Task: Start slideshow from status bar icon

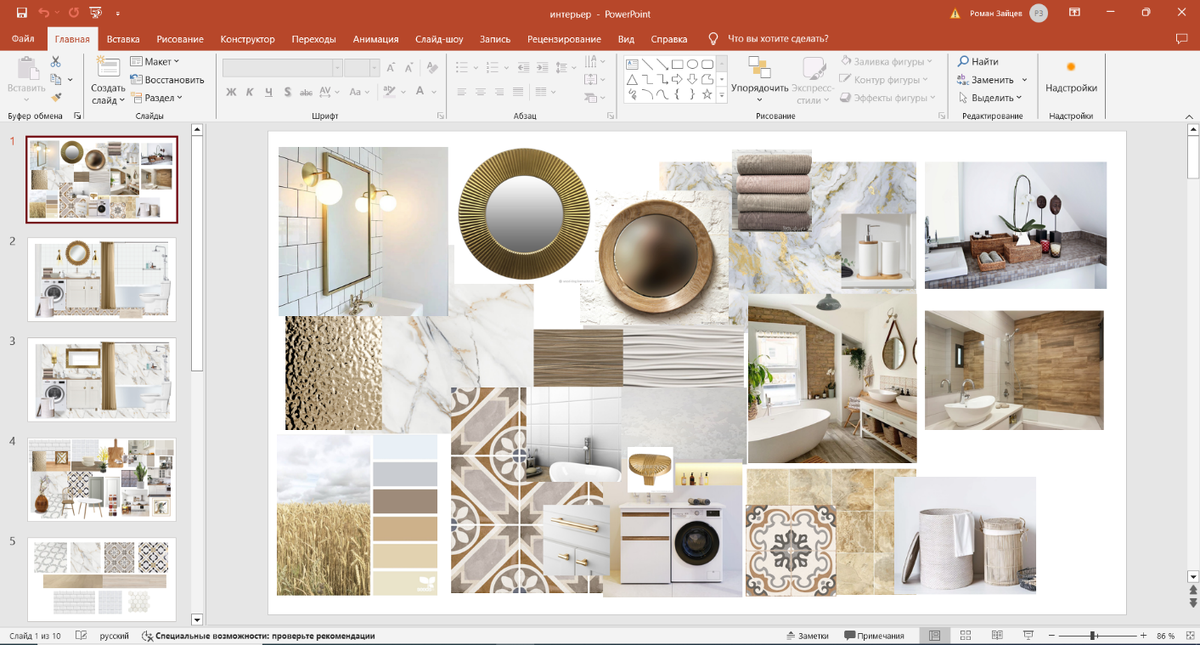Action: coord(1027,636)
